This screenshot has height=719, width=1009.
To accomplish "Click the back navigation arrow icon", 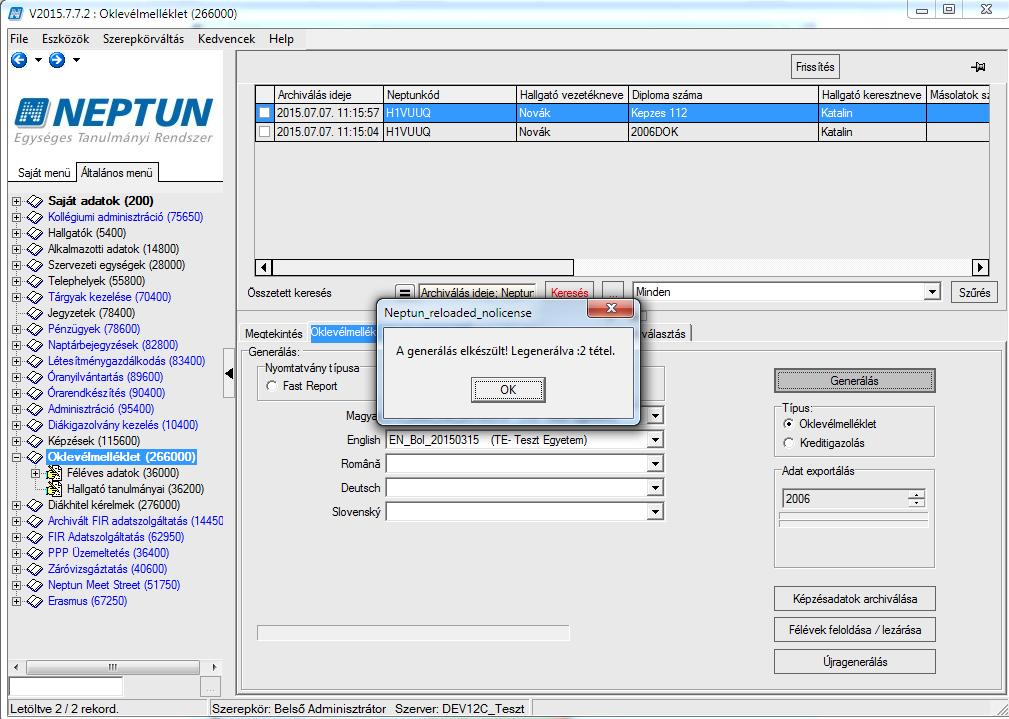I will click(19, 60).
